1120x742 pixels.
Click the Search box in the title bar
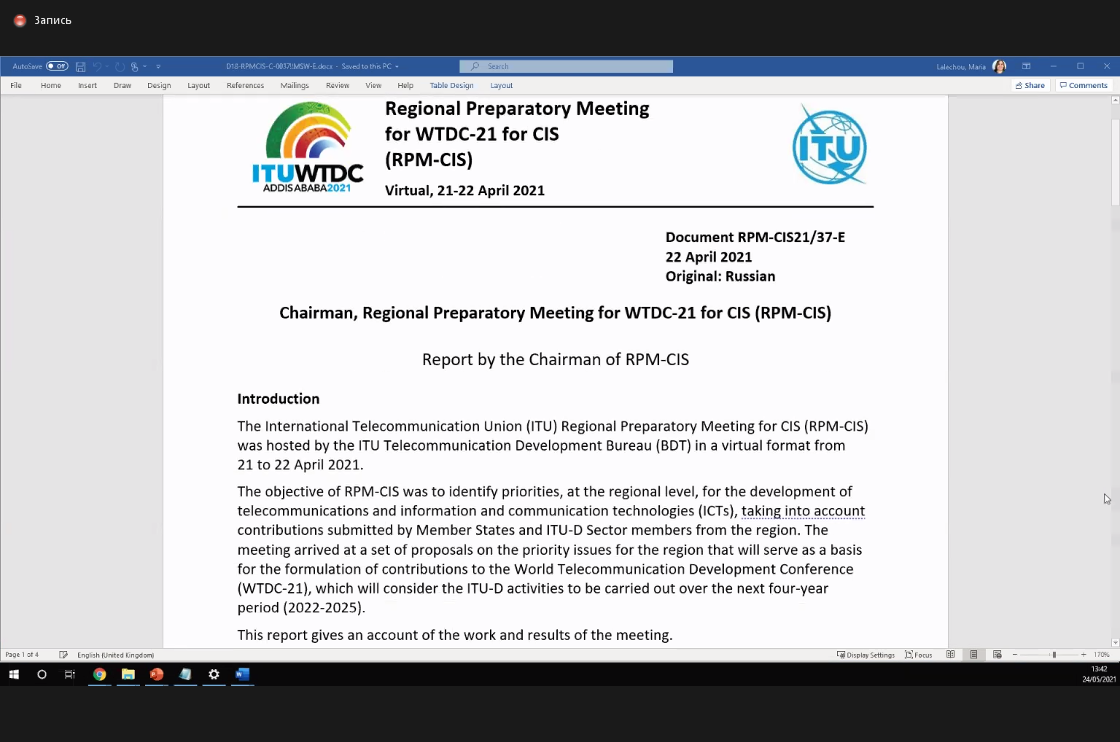[566, 66]
